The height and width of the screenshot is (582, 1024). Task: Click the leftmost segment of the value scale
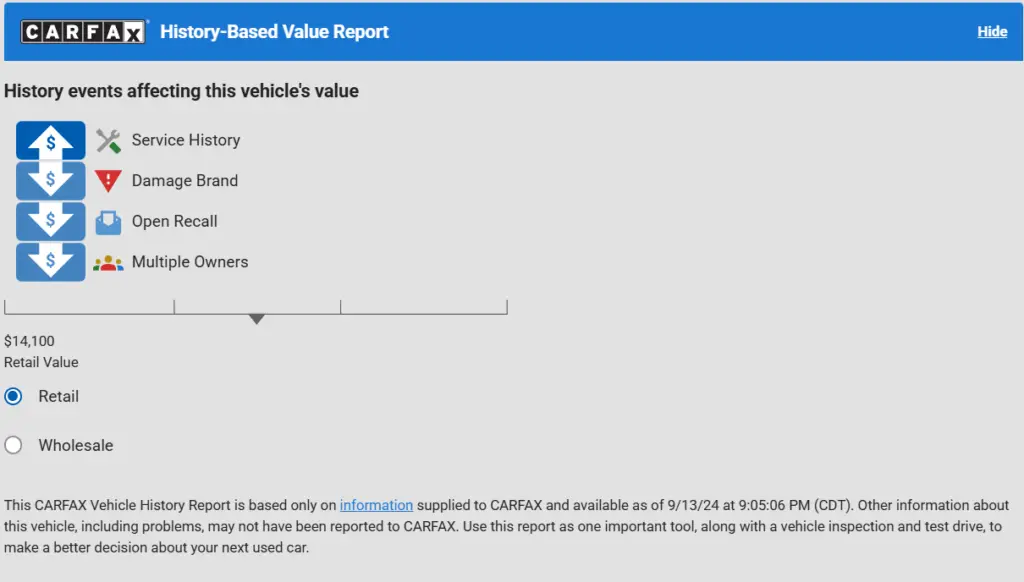point(88,304)
